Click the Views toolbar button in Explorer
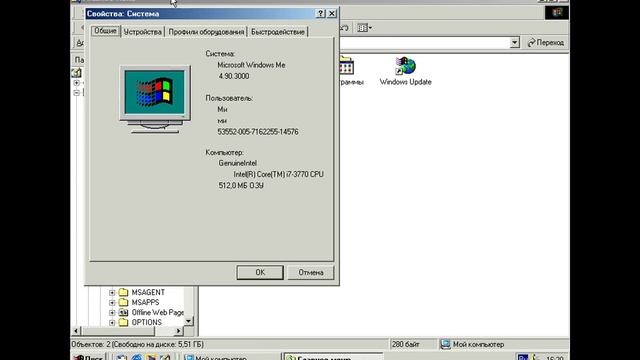Viewport: 640px width, 360px height. (364, 28)
